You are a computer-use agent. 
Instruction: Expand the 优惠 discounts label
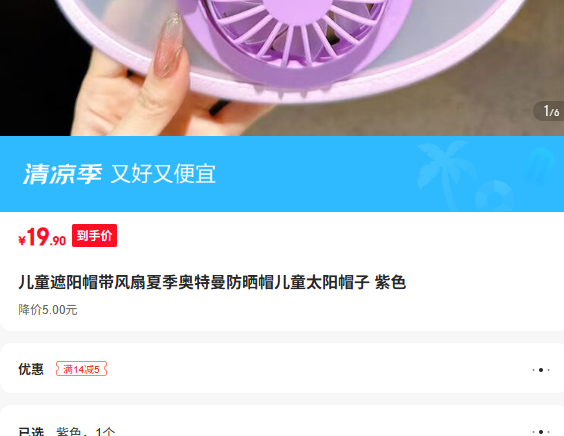pyautogui.click(x=31, y=369)
